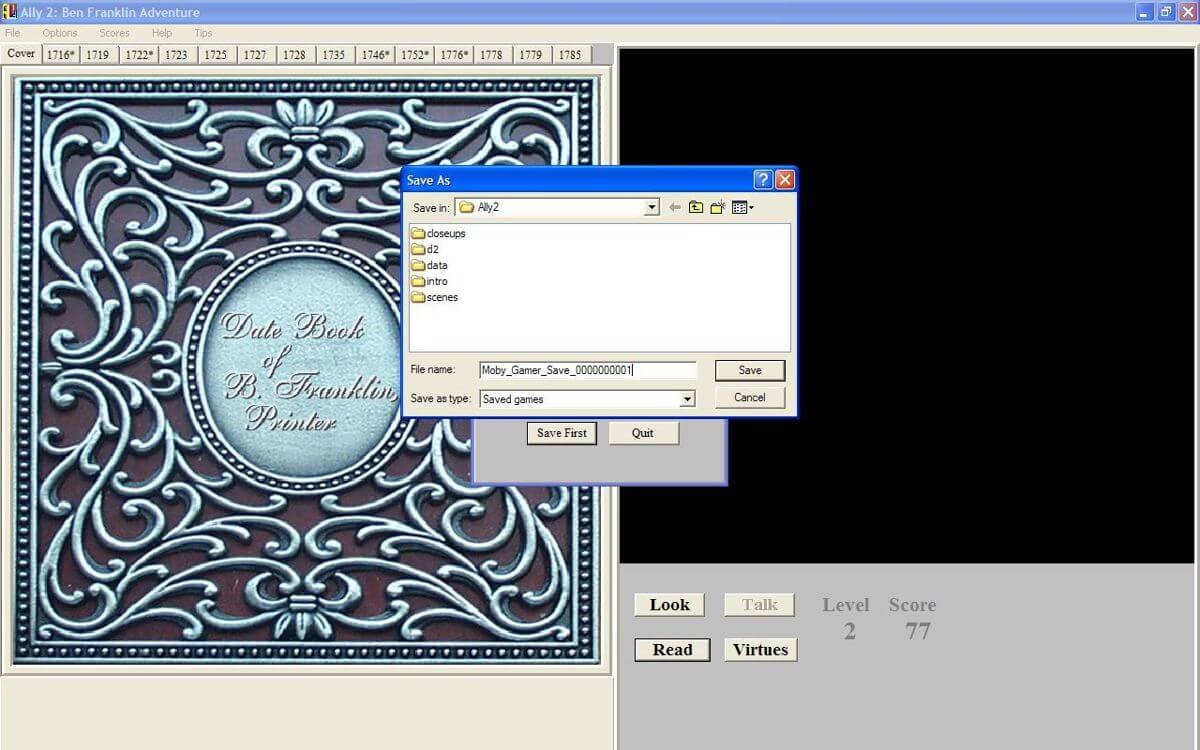Click the Save First button

point(562,433)
